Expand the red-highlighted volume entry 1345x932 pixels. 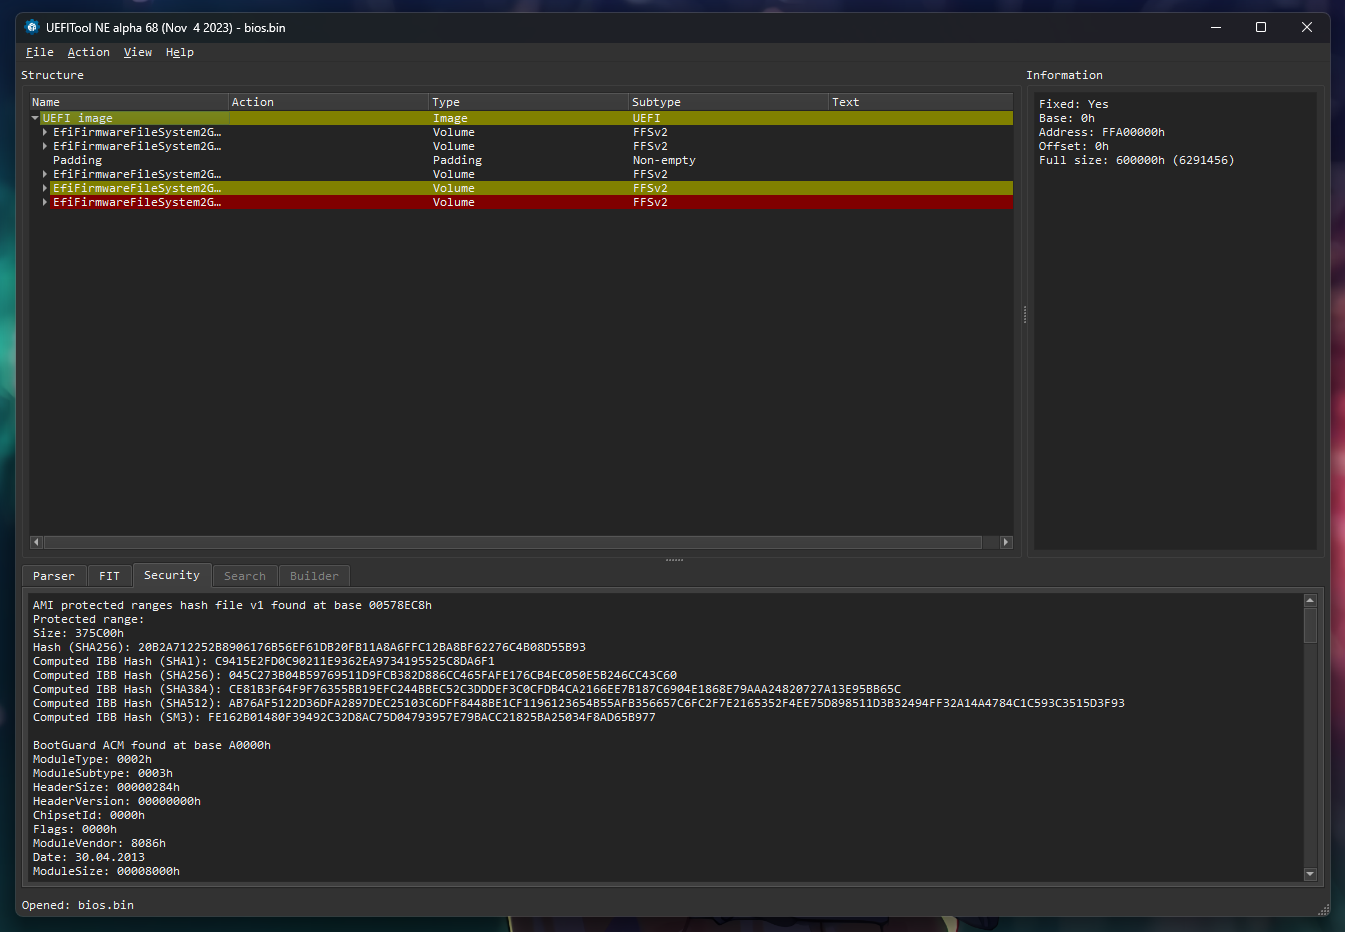45,202
